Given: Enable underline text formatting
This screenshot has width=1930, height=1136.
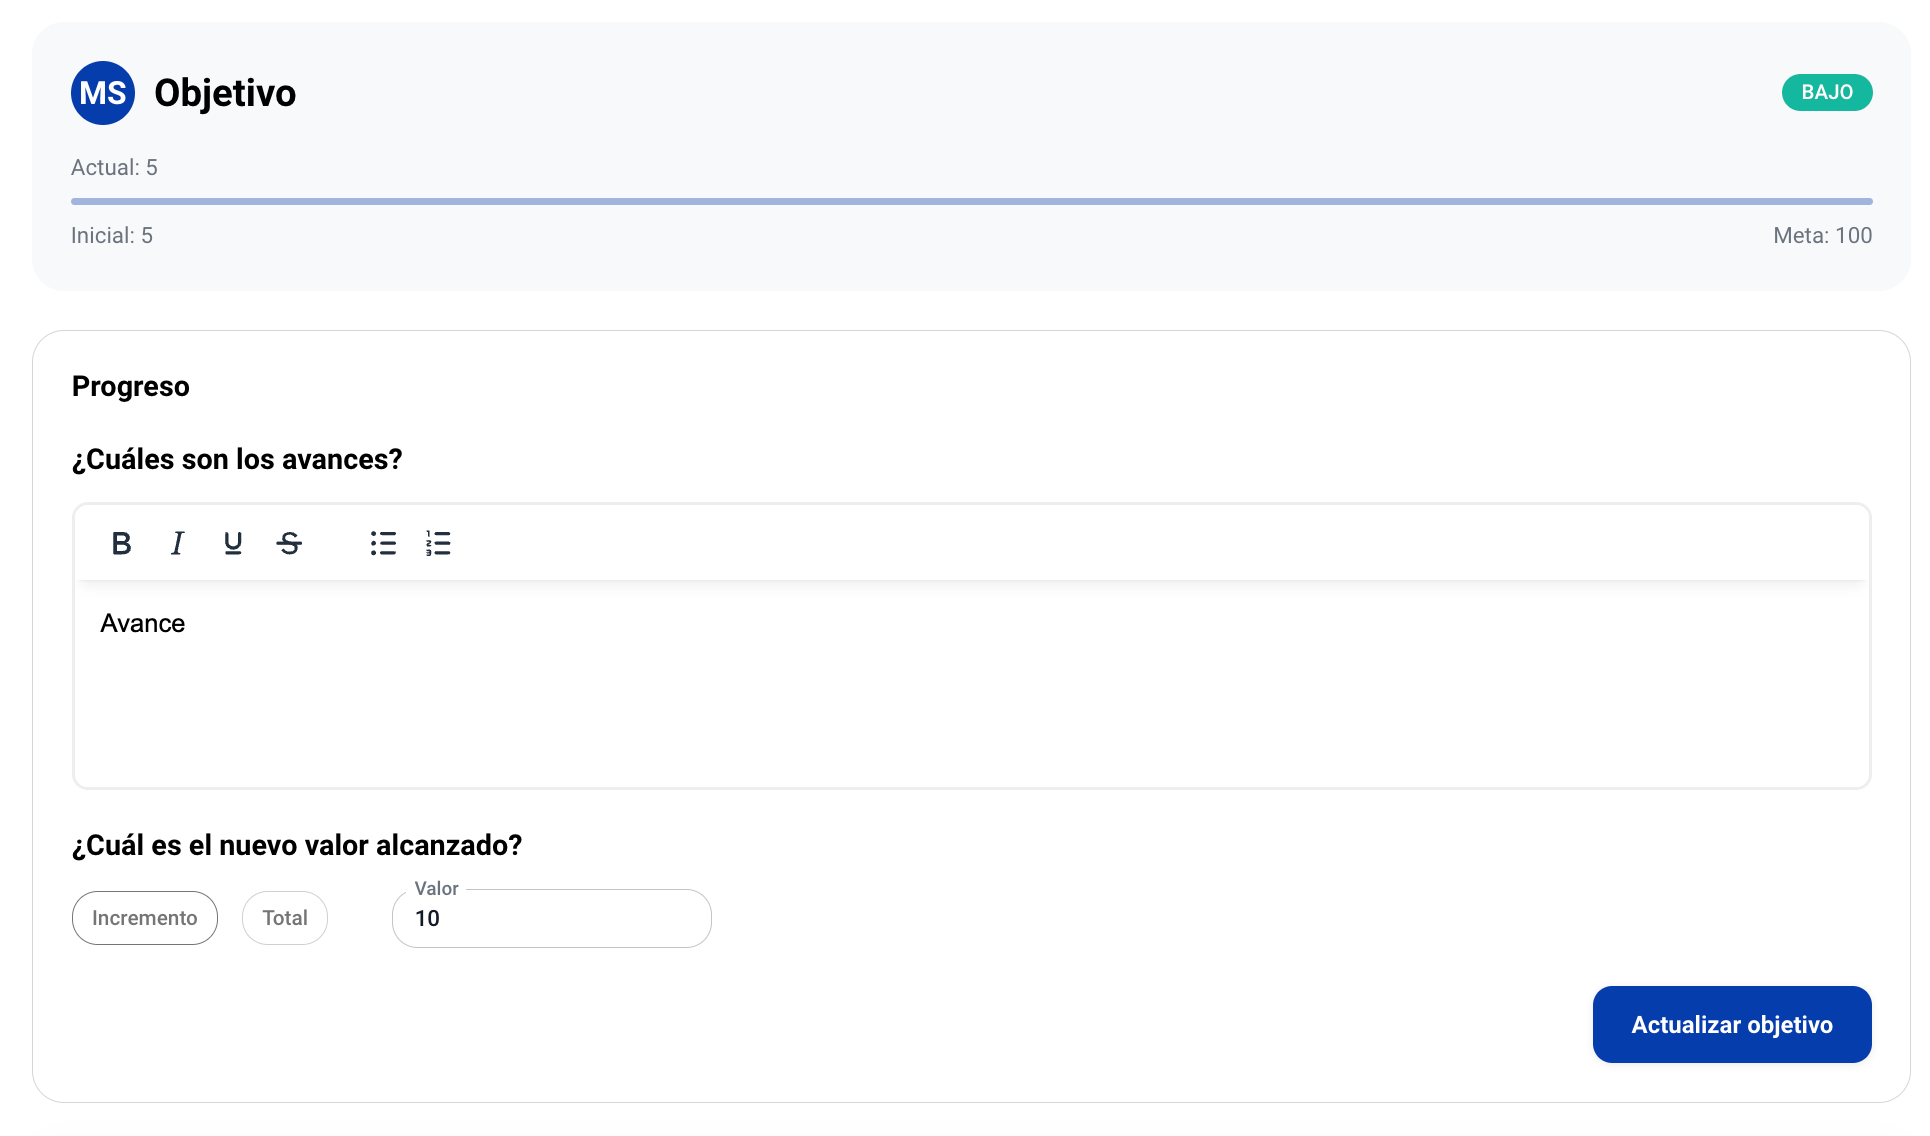Looking at the screenshot, I should [233, 543].
